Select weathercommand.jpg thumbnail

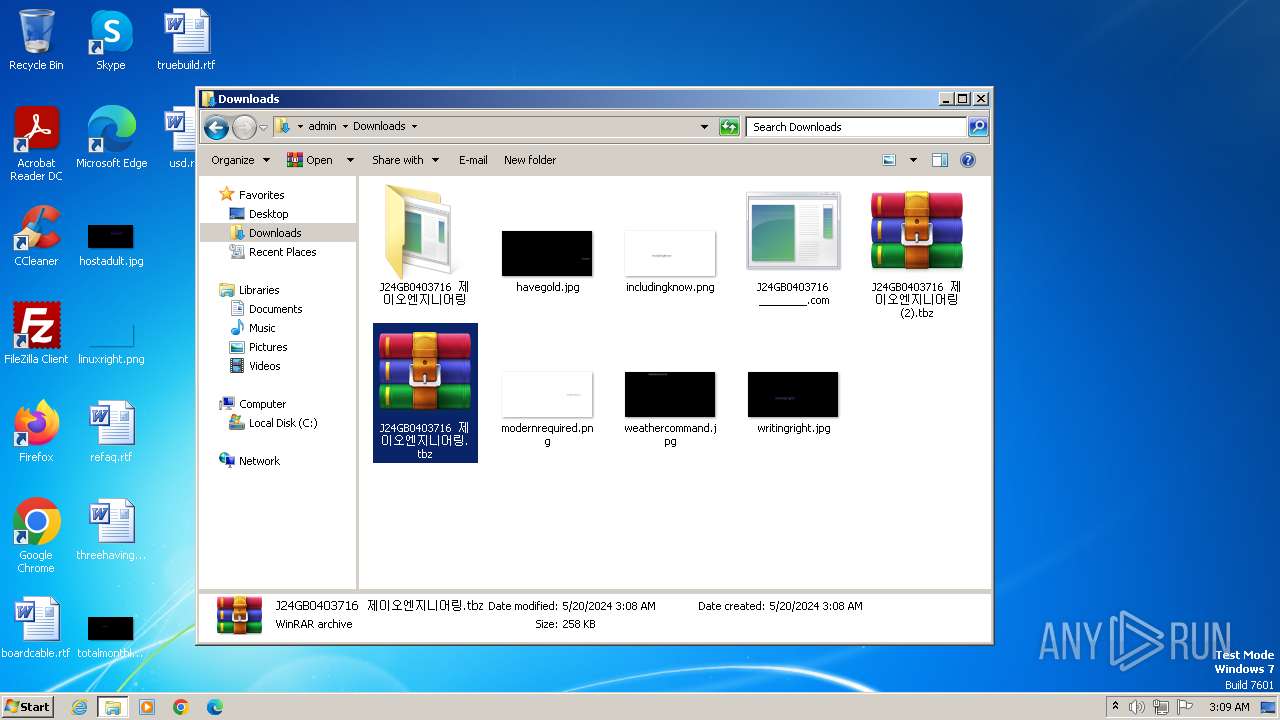pyautogui.click(x=670, y=408)
